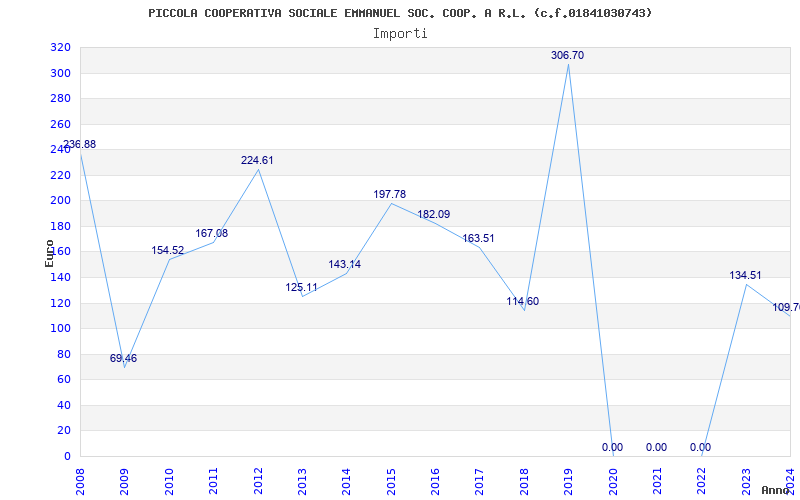
Task: Click the 2024 x-axis year label
Action: [790, 481]
